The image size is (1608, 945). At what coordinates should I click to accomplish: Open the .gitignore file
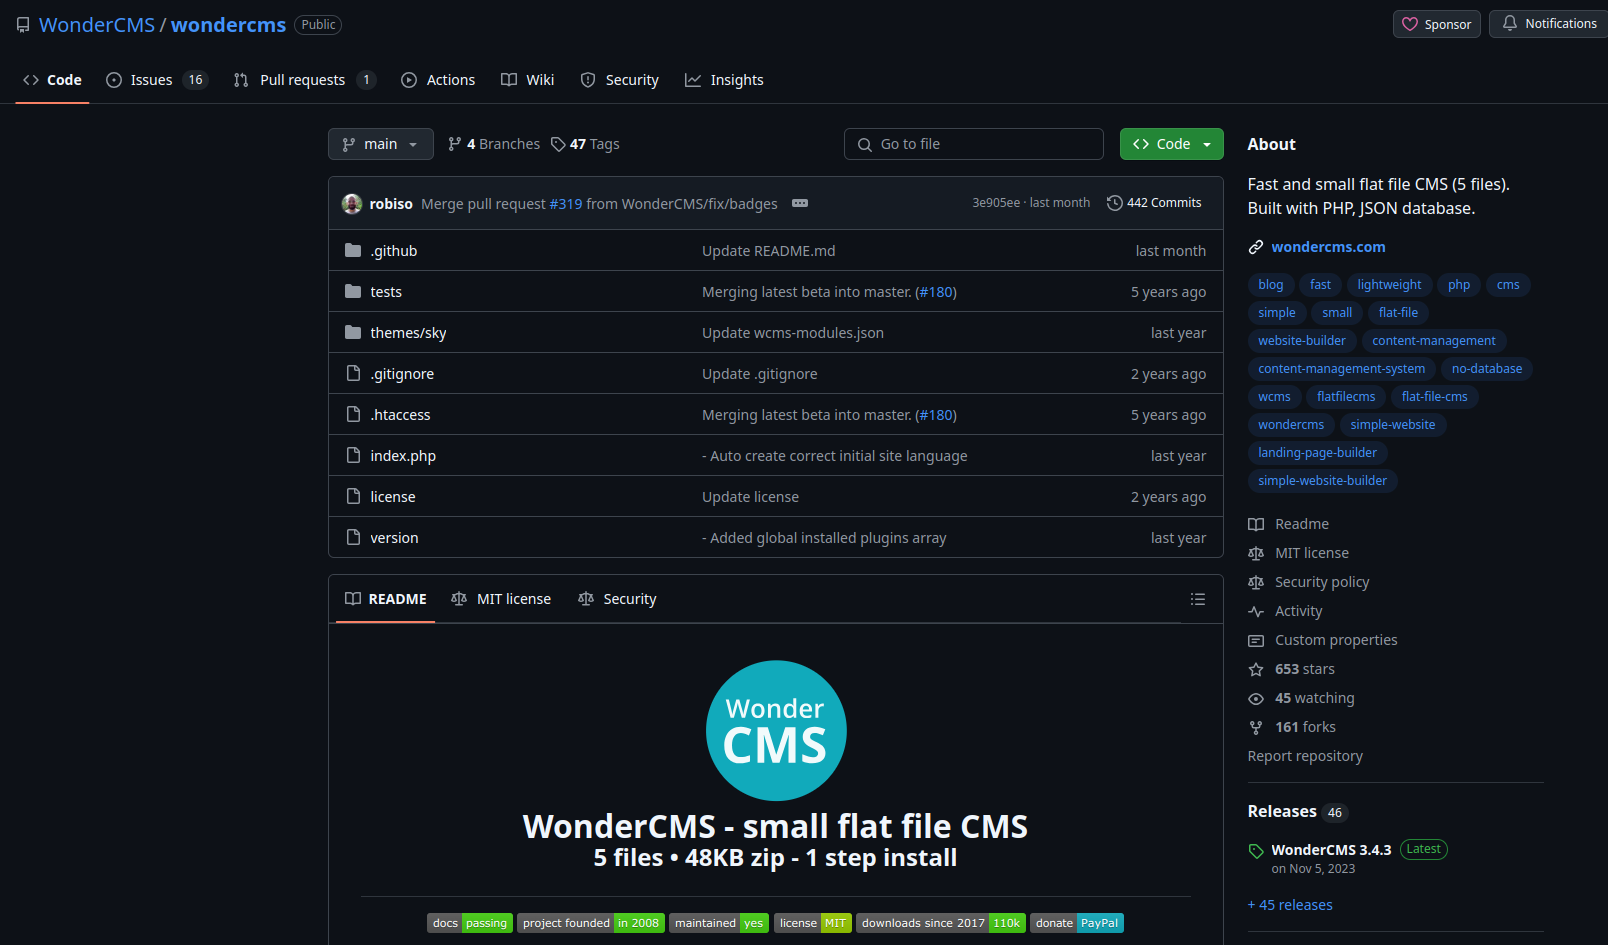(x=402, y=374)
